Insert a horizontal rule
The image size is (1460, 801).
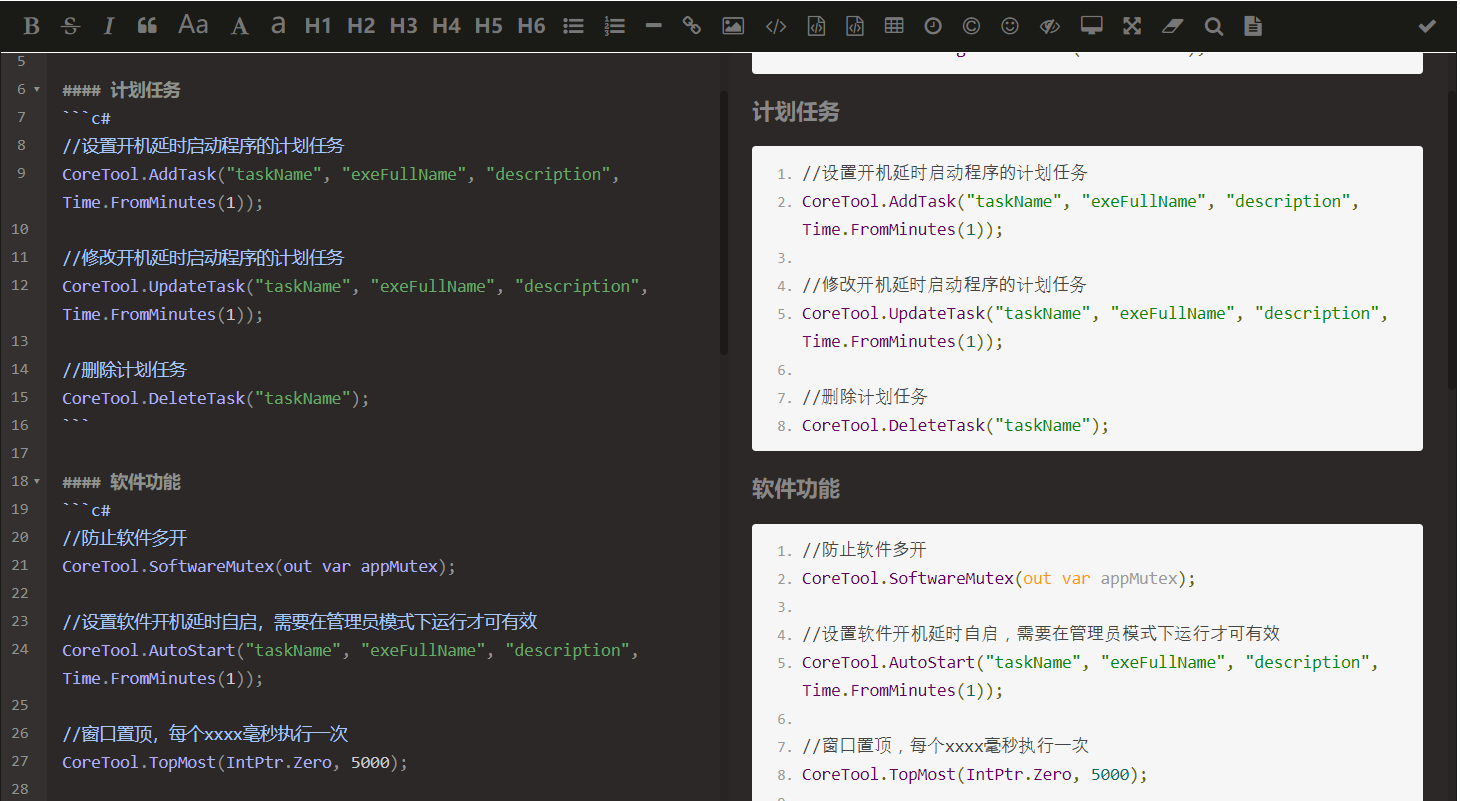[x=653, y=25]
